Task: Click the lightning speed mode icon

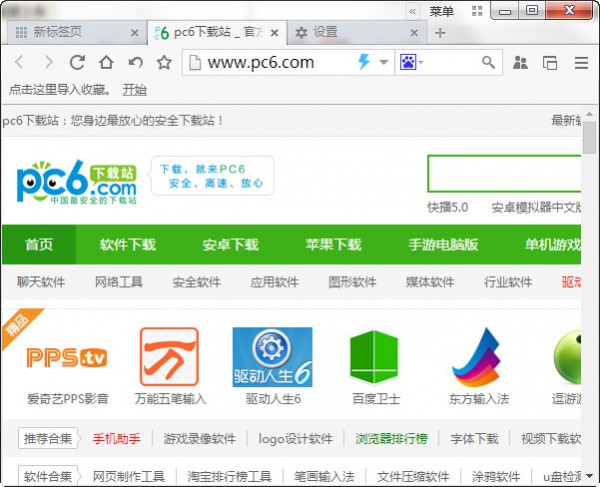Action: pyautogui.click(x=364, y=62)
